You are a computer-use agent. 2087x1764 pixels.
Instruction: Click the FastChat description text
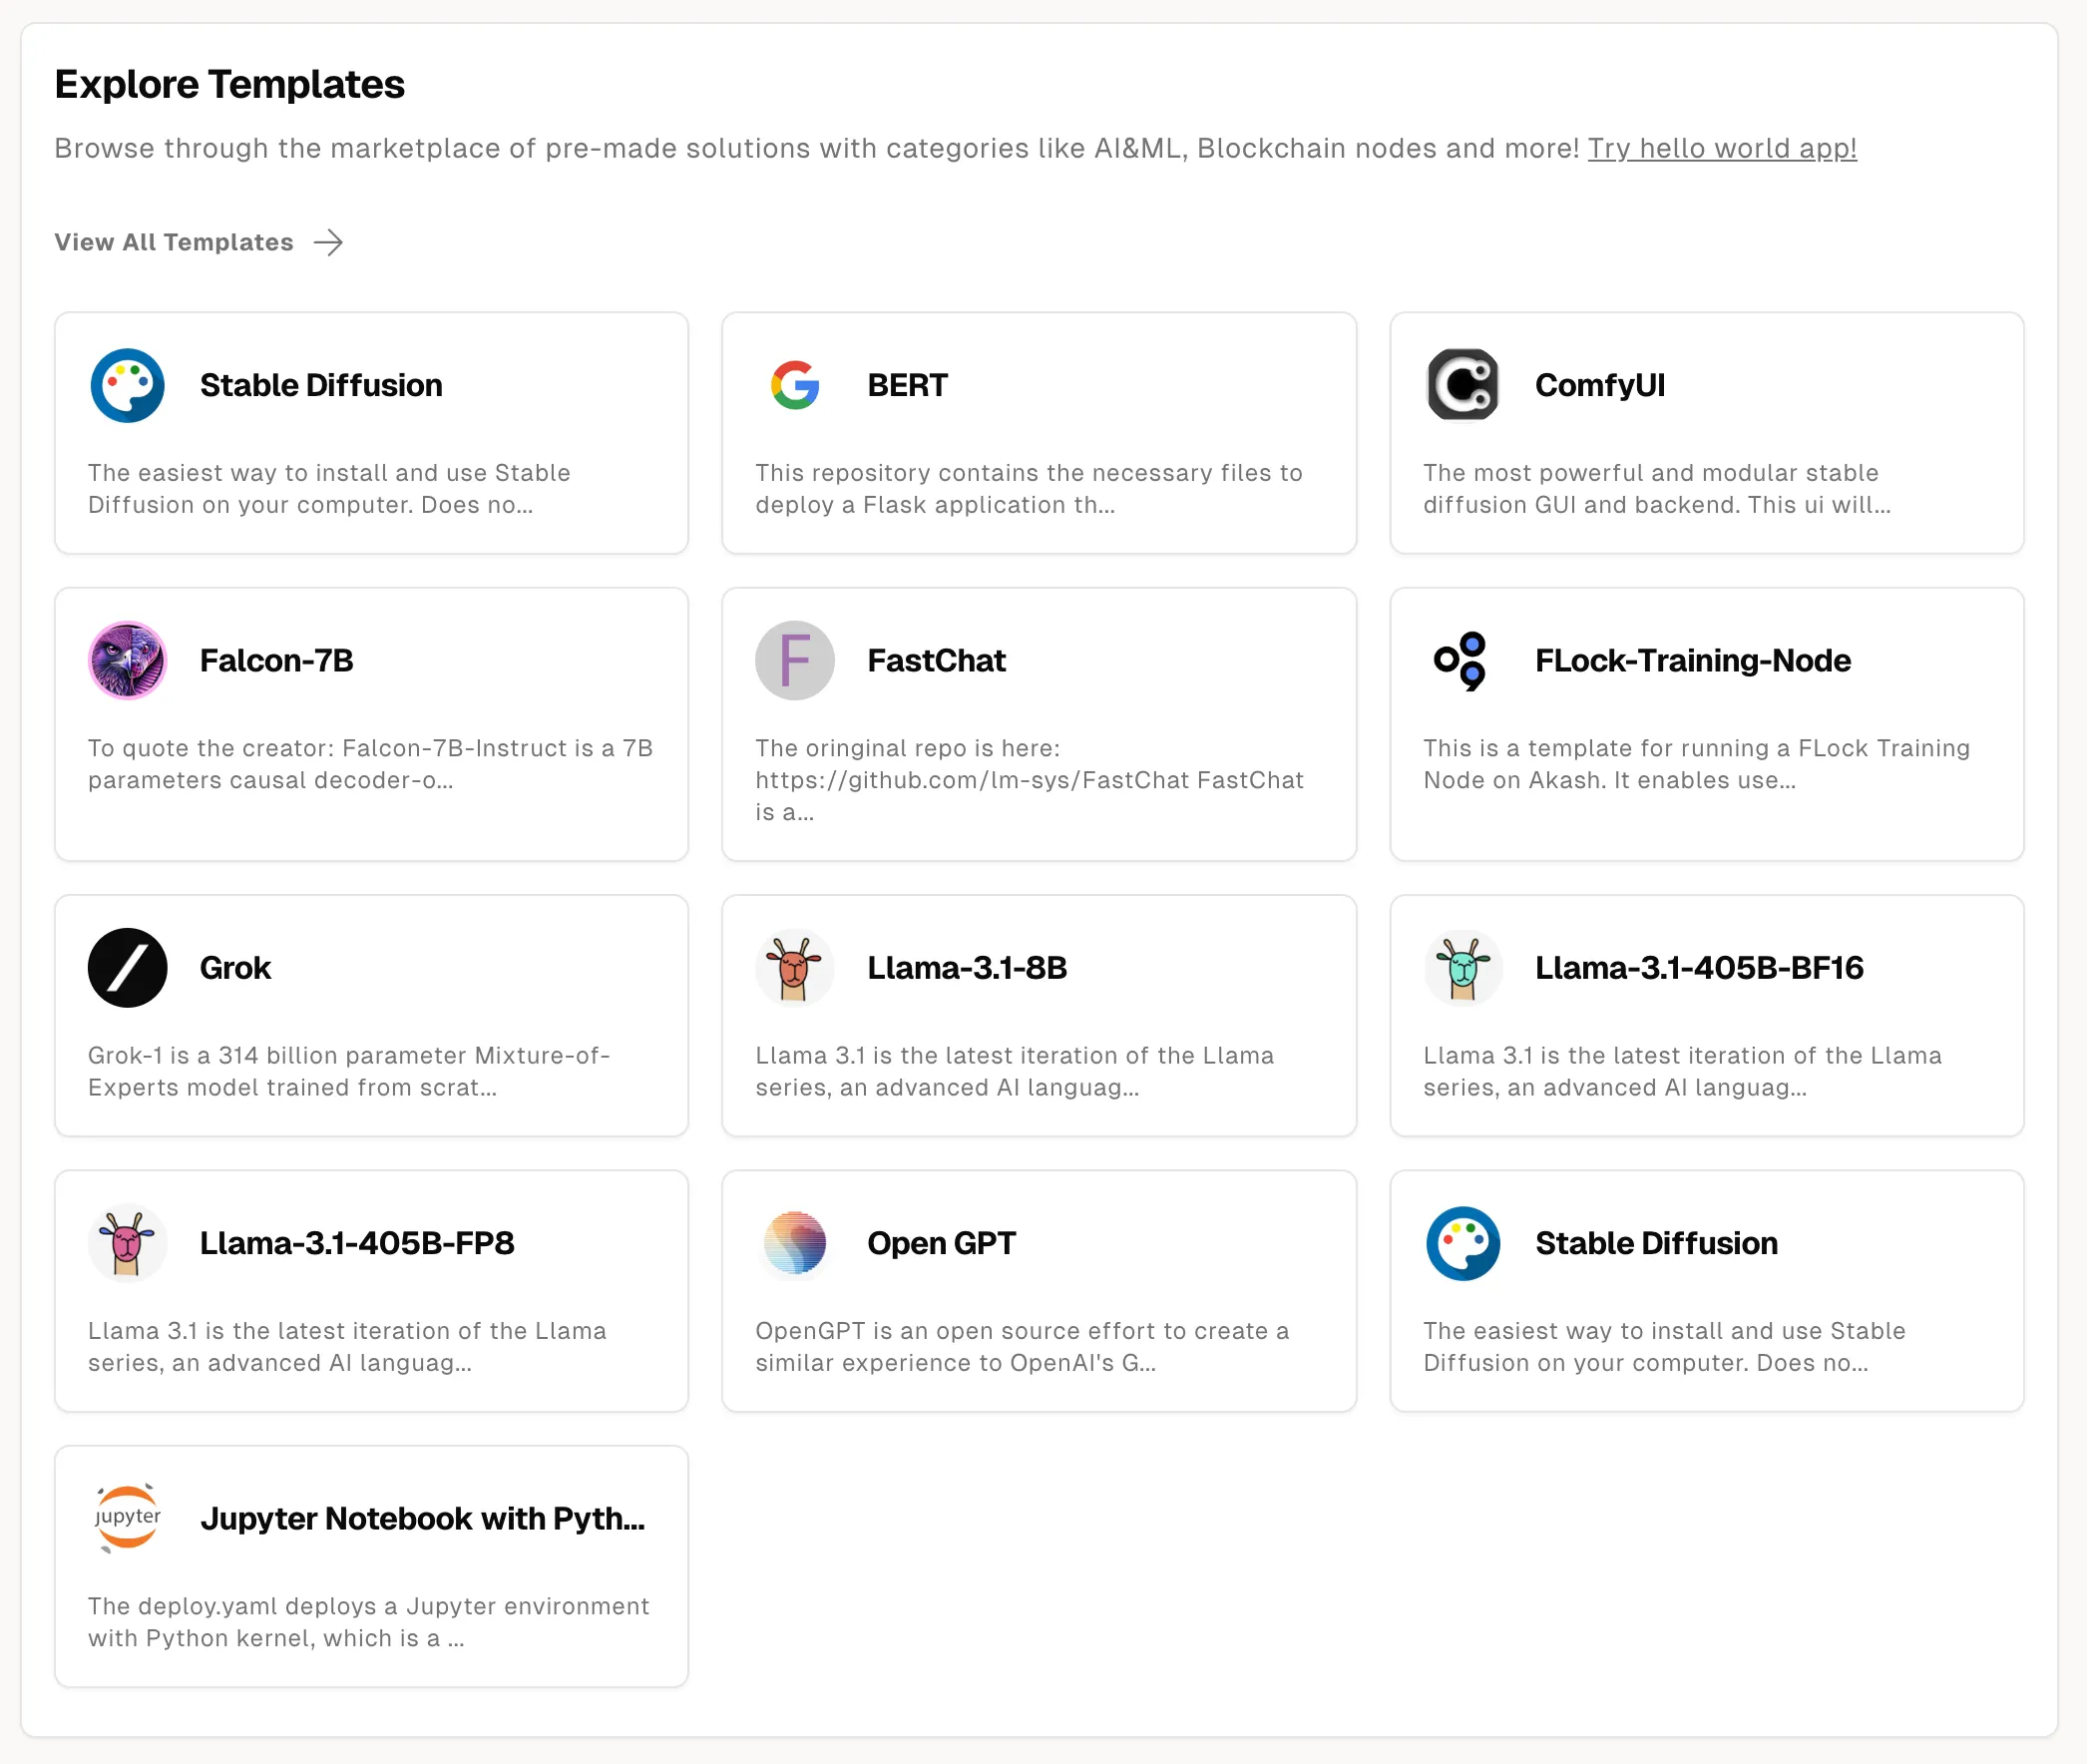click(1028, 780)
